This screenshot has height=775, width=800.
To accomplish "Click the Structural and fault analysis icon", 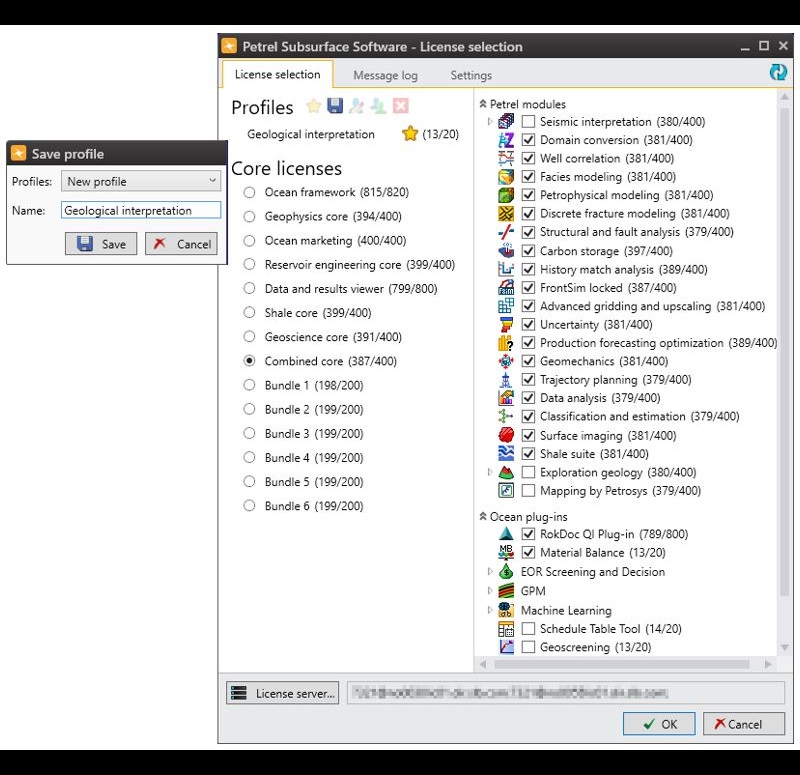I will point(506,232).
